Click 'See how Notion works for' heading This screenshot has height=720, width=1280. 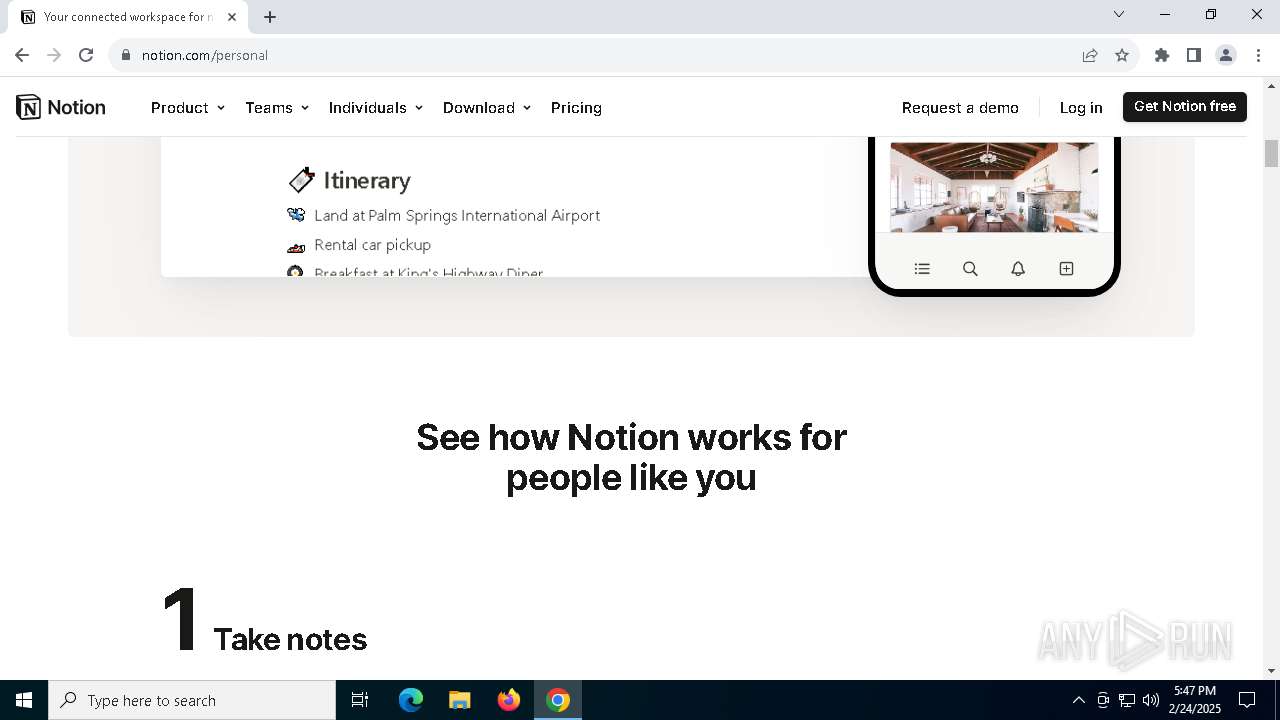pos(631,437)
